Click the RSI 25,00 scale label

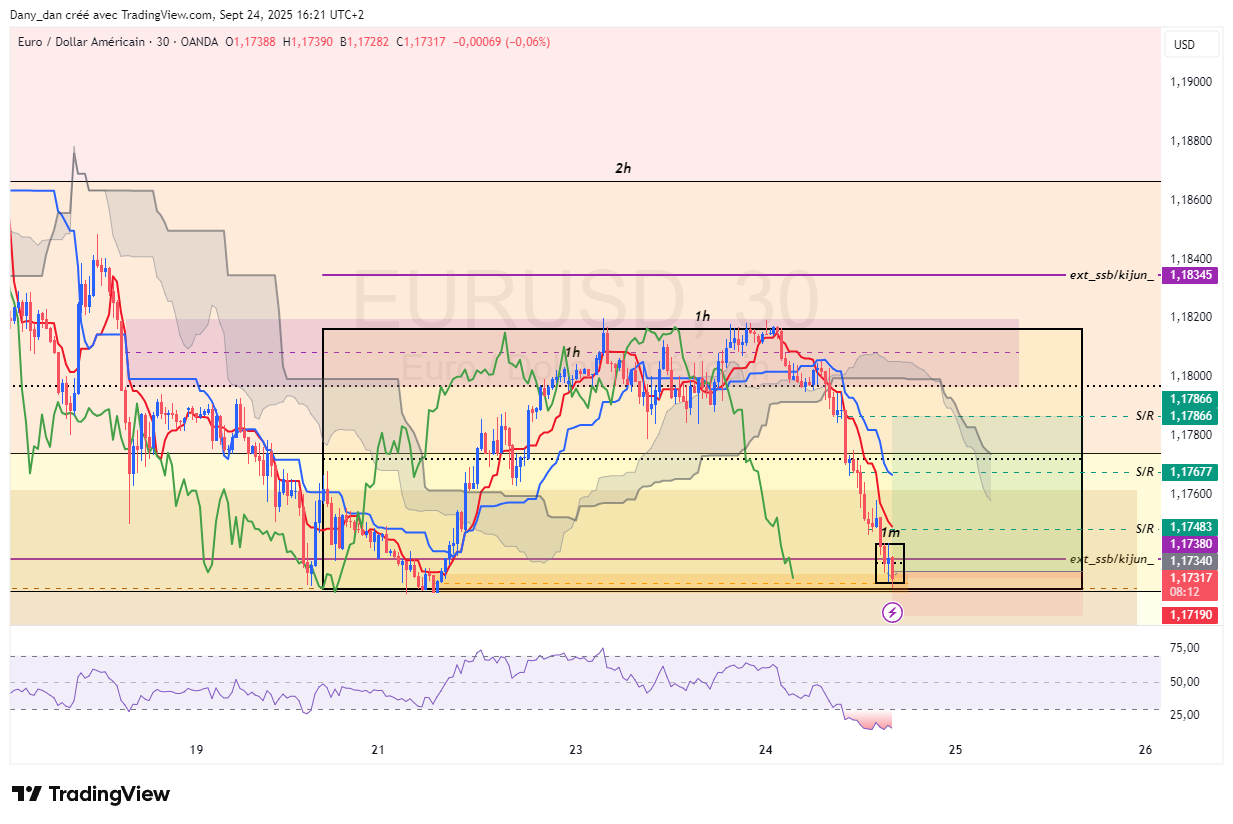(x=1187, y=715)
